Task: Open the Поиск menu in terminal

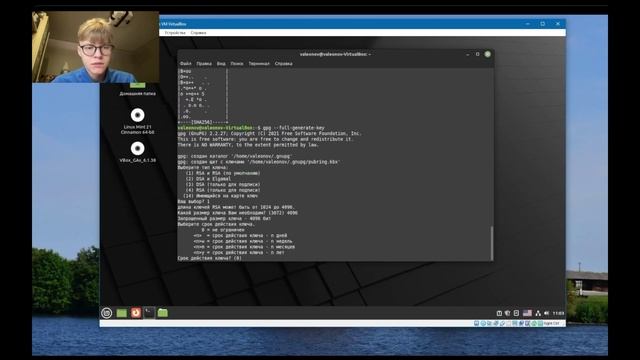Action: 237,64
